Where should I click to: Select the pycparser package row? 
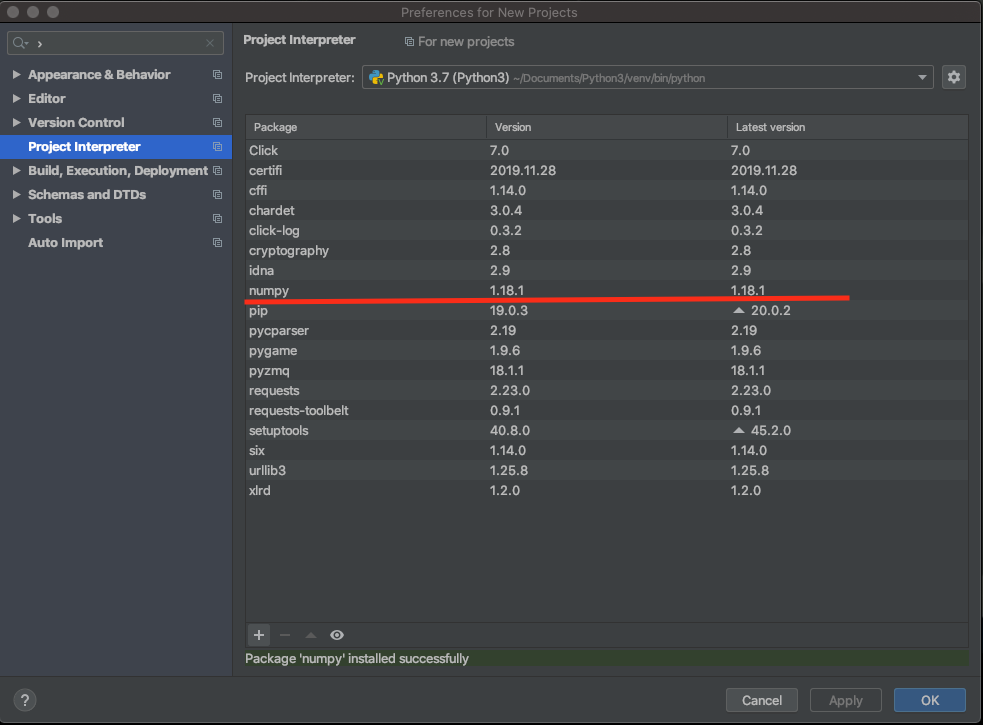607,331
